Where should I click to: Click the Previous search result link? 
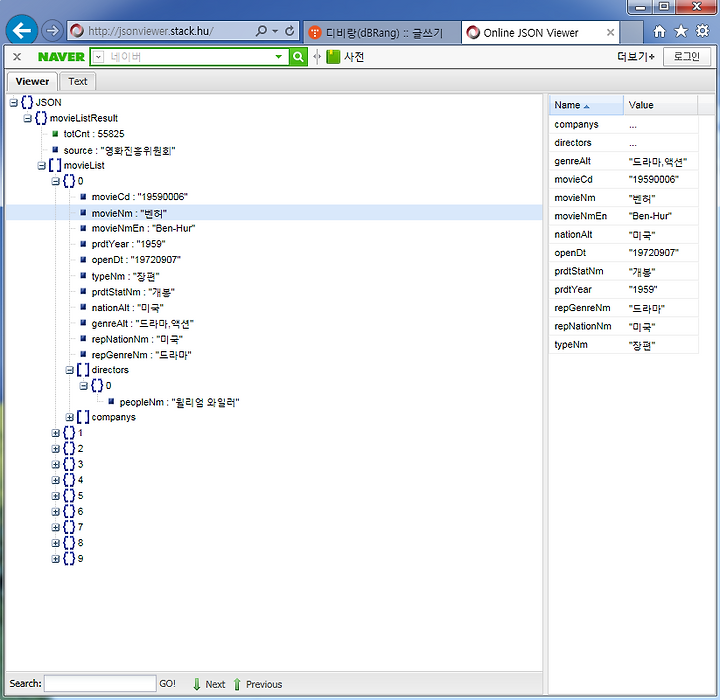pyautogui.click(x=264, y=684)
